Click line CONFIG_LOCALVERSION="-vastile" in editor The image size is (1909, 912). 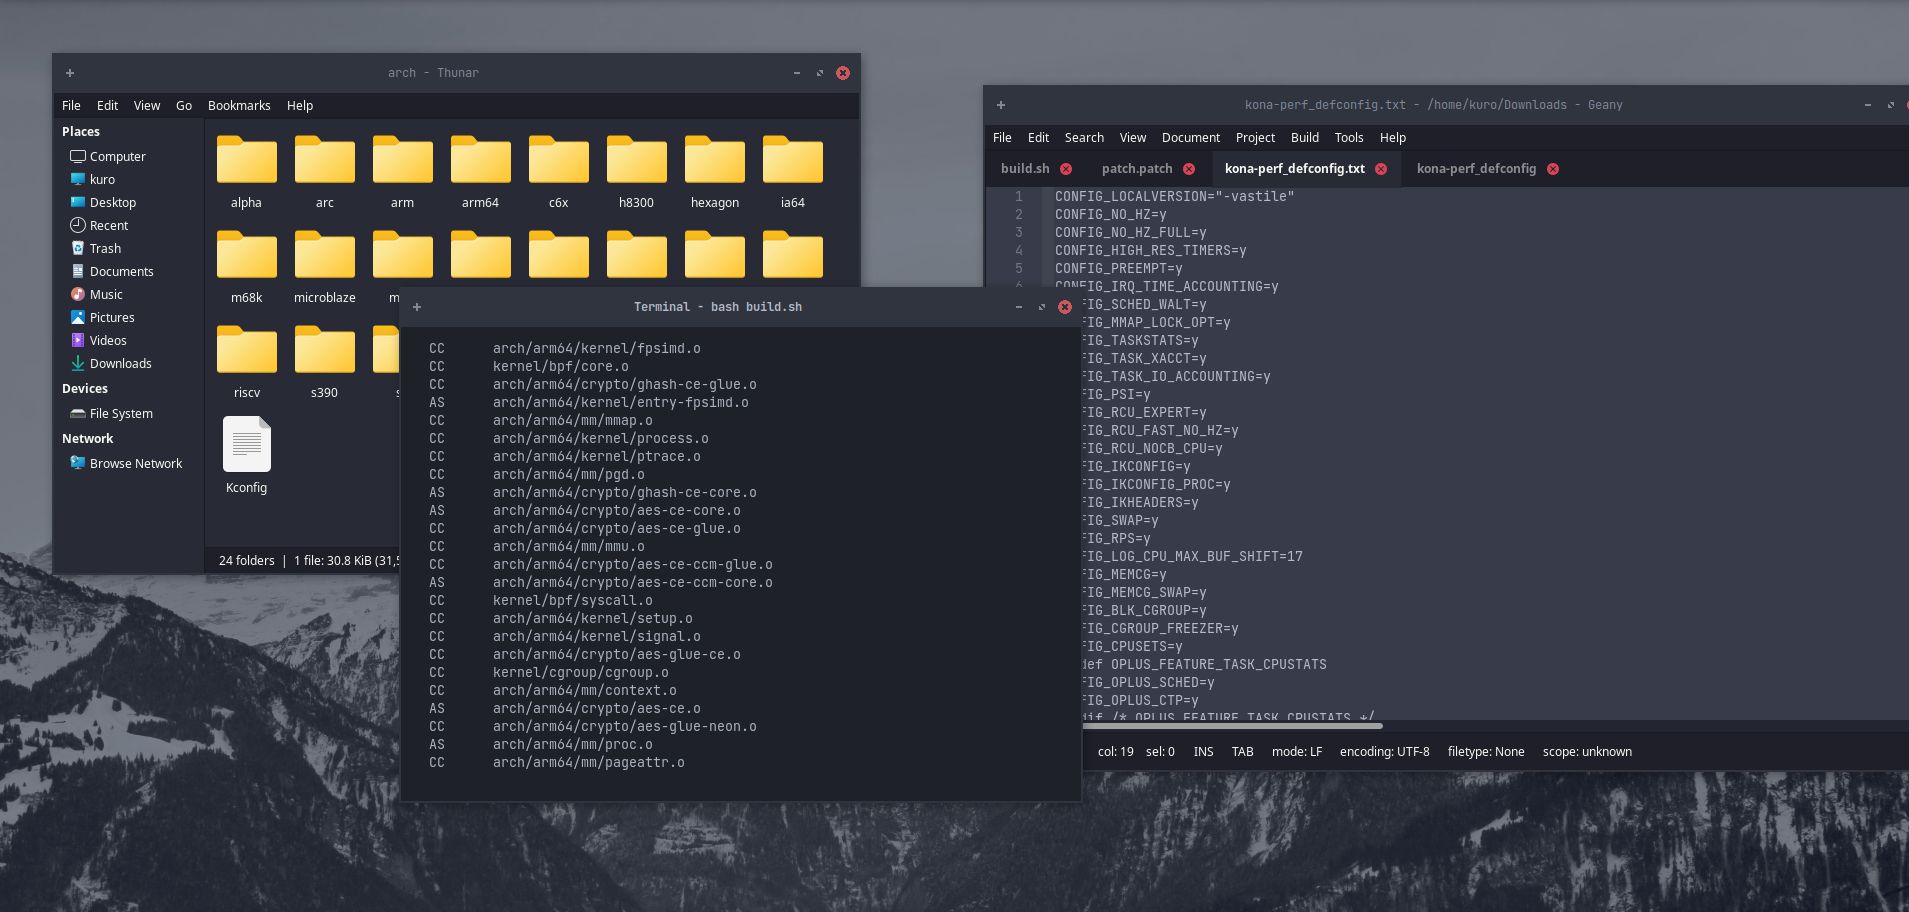tap(1174, 196)
